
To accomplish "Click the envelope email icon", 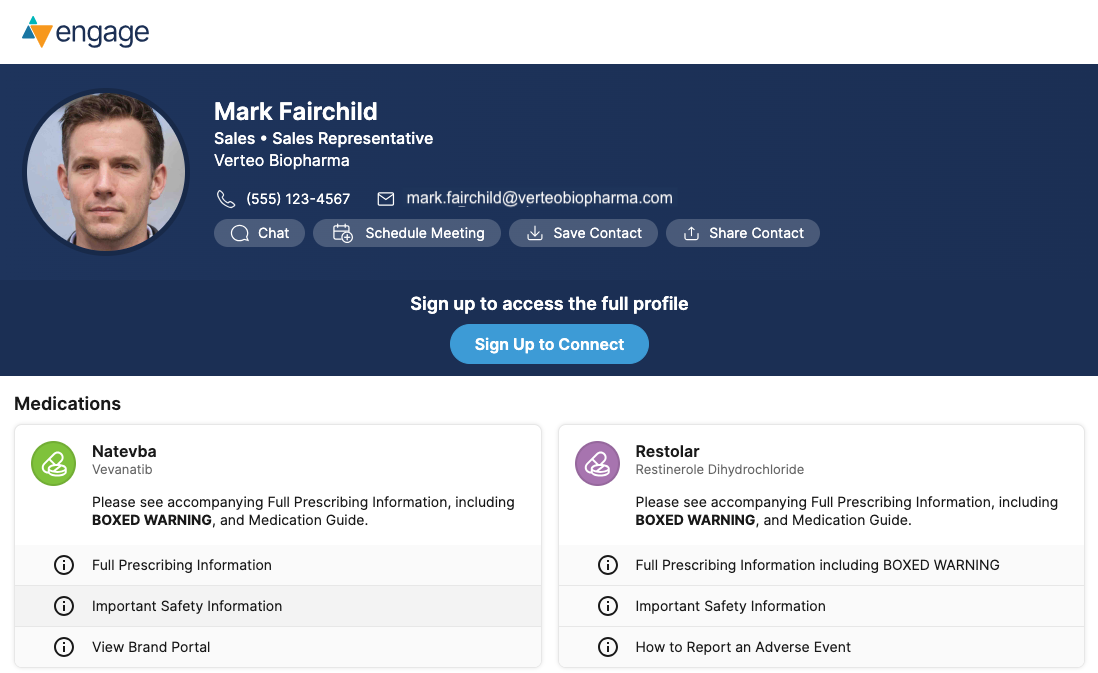I will pos(385,198).
